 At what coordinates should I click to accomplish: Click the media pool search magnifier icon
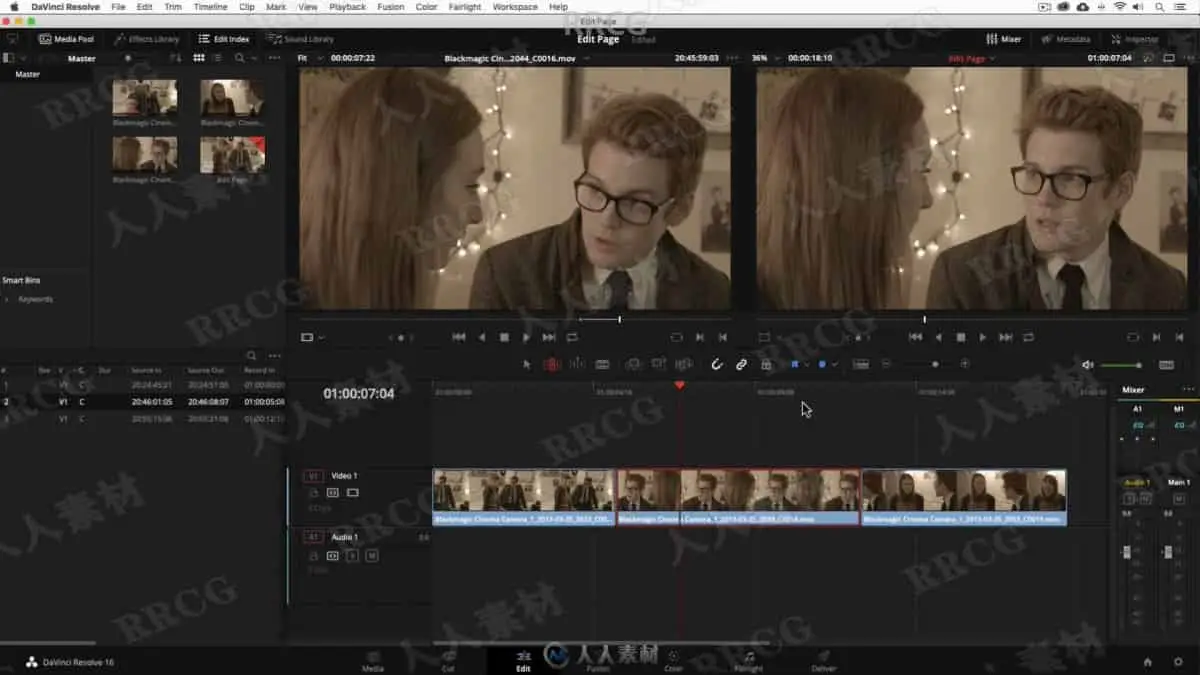[x=239, y=59]
